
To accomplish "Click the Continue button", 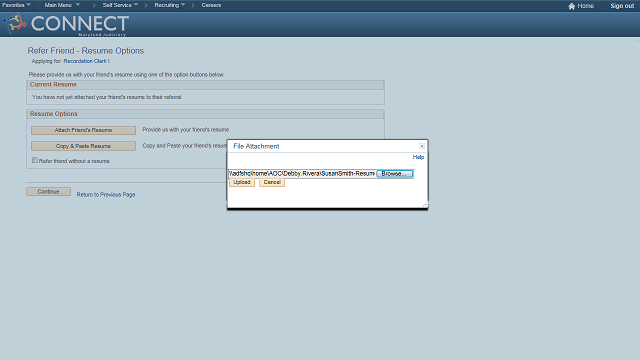I will tap(49, 191).
